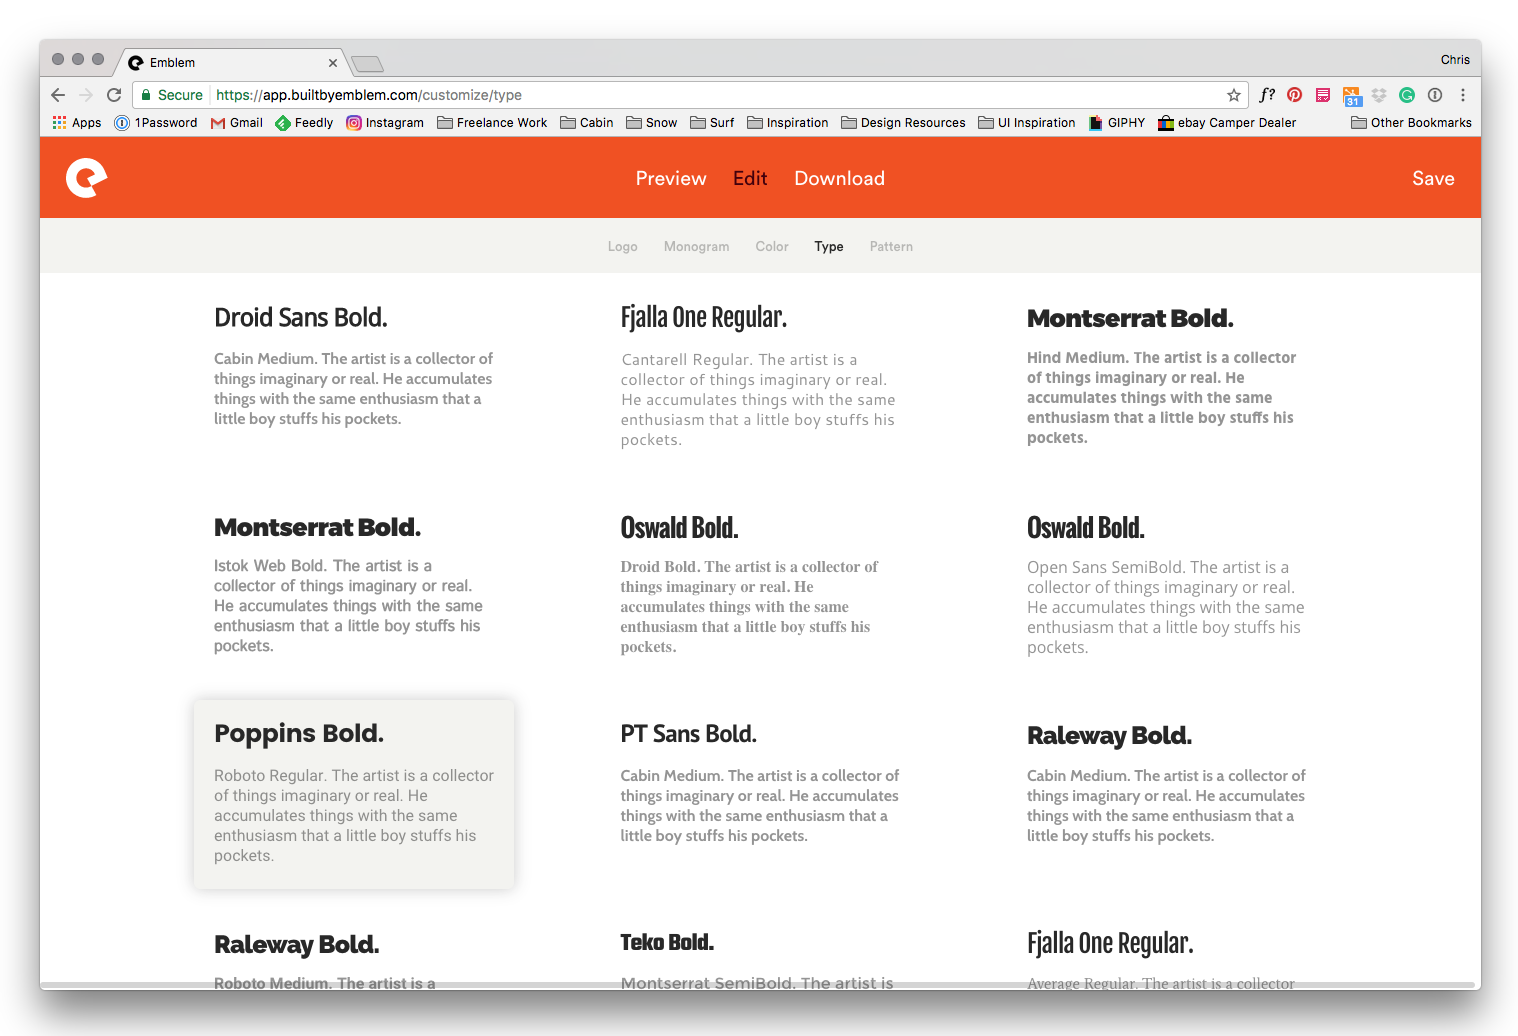1518x1036 pixels.
Task: Open Download in header navigation
Action: click(x=839, y=178)
